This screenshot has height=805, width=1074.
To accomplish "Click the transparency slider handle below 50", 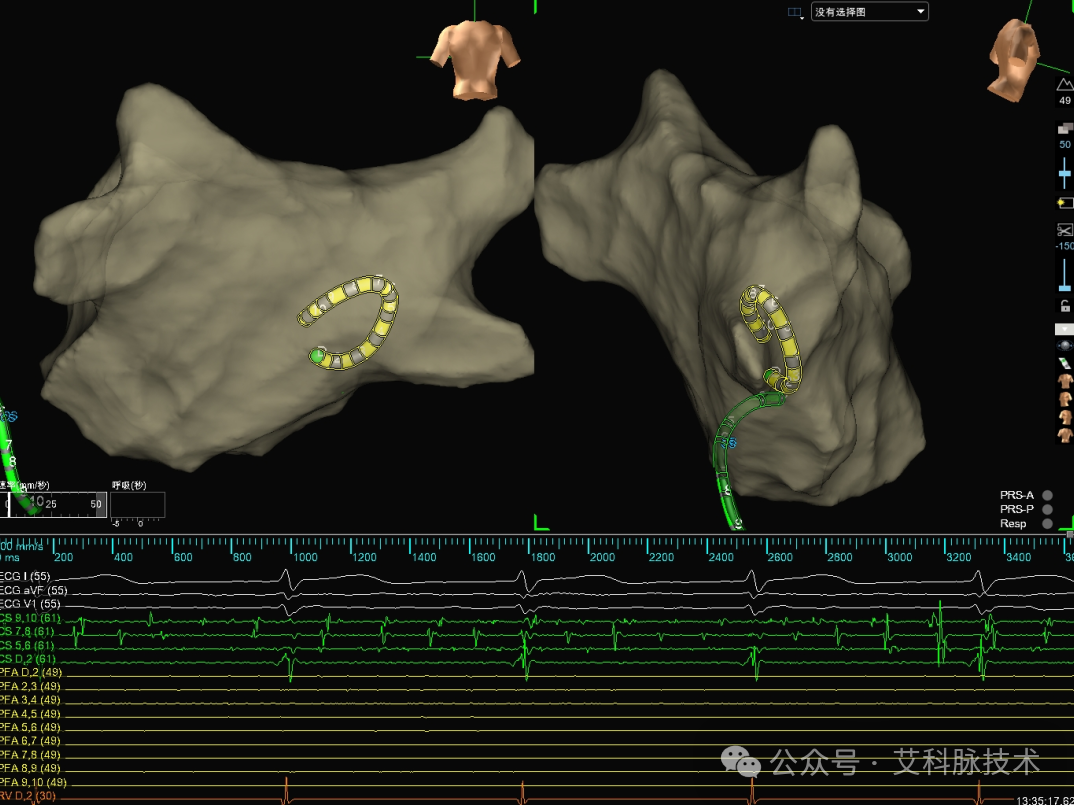I will tap(1064, 174).
